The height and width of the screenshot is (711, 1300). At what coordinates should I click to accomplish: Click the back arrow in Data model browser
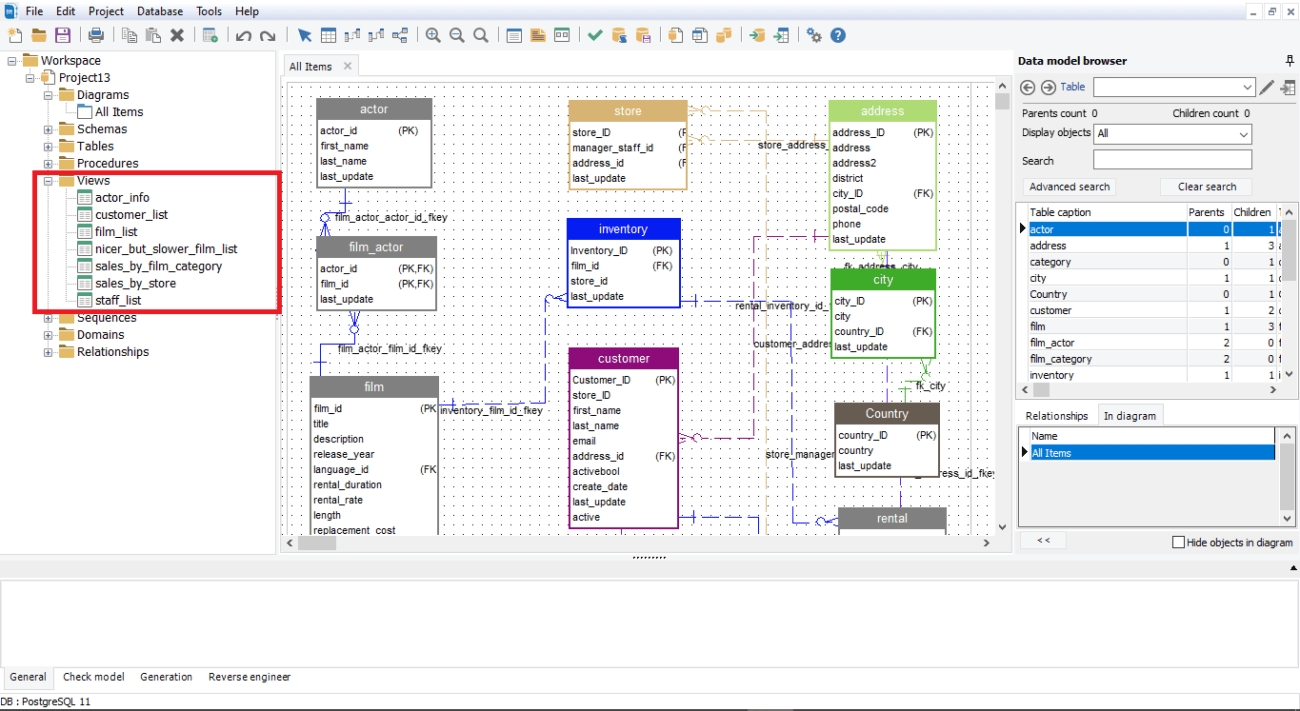pyautogui.click(x=1027, y=87)
